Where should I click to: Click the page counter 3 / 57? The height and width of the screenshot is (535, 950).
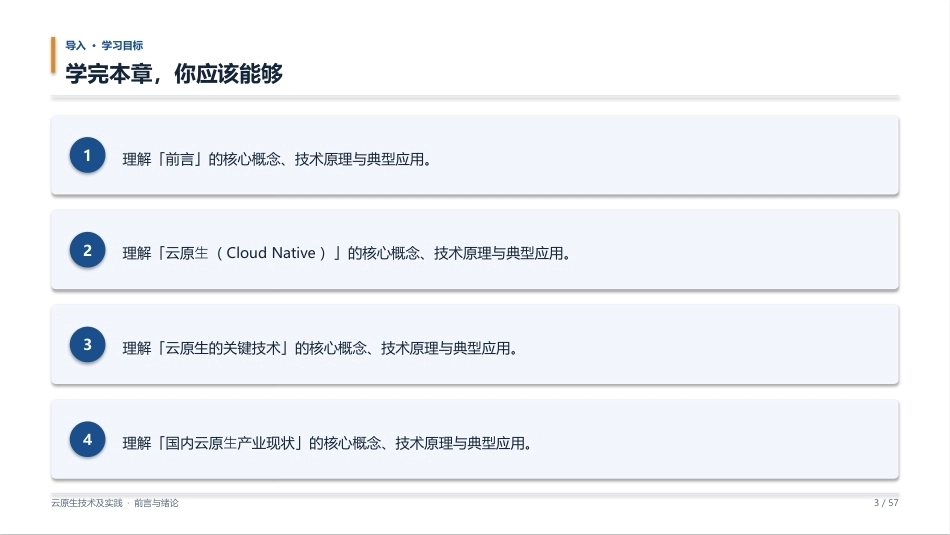click(886, 503)
